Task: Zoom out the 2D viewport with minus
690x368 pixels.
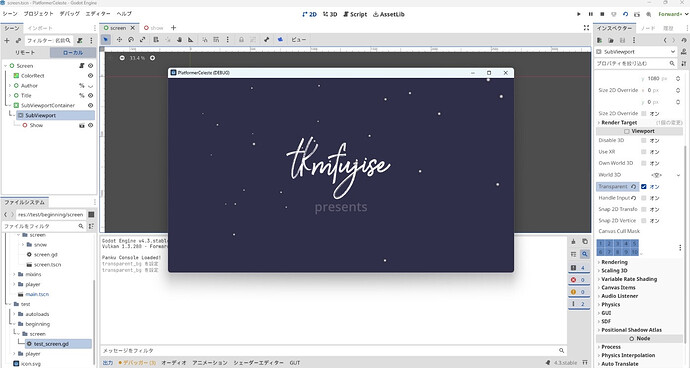Action: coord(122,58)
